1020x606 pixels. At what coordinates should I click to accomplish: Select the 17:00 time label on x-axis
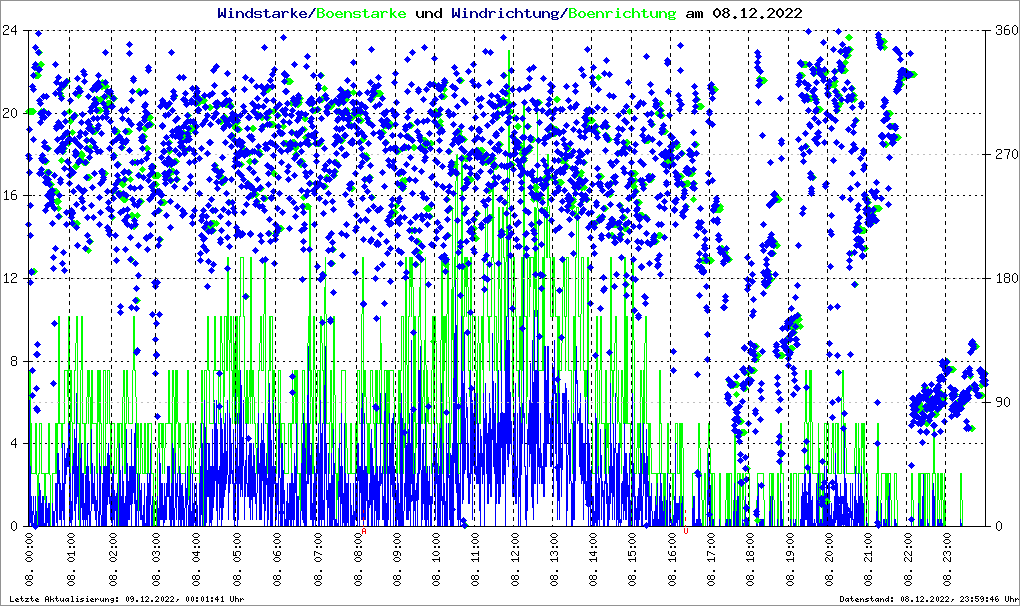point(711,560)
